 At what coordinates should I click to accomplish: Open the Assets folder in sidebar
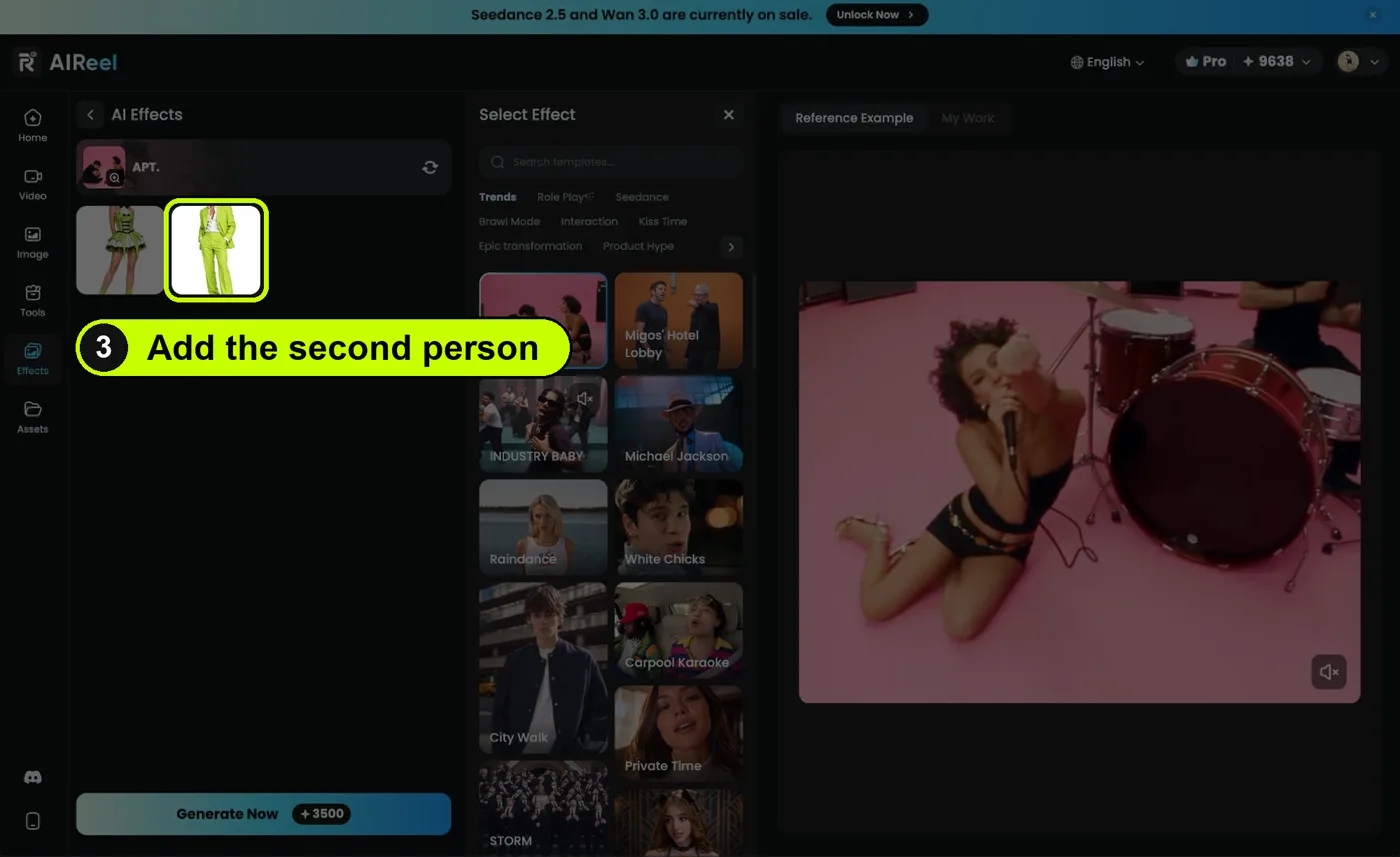click(32, 417)
